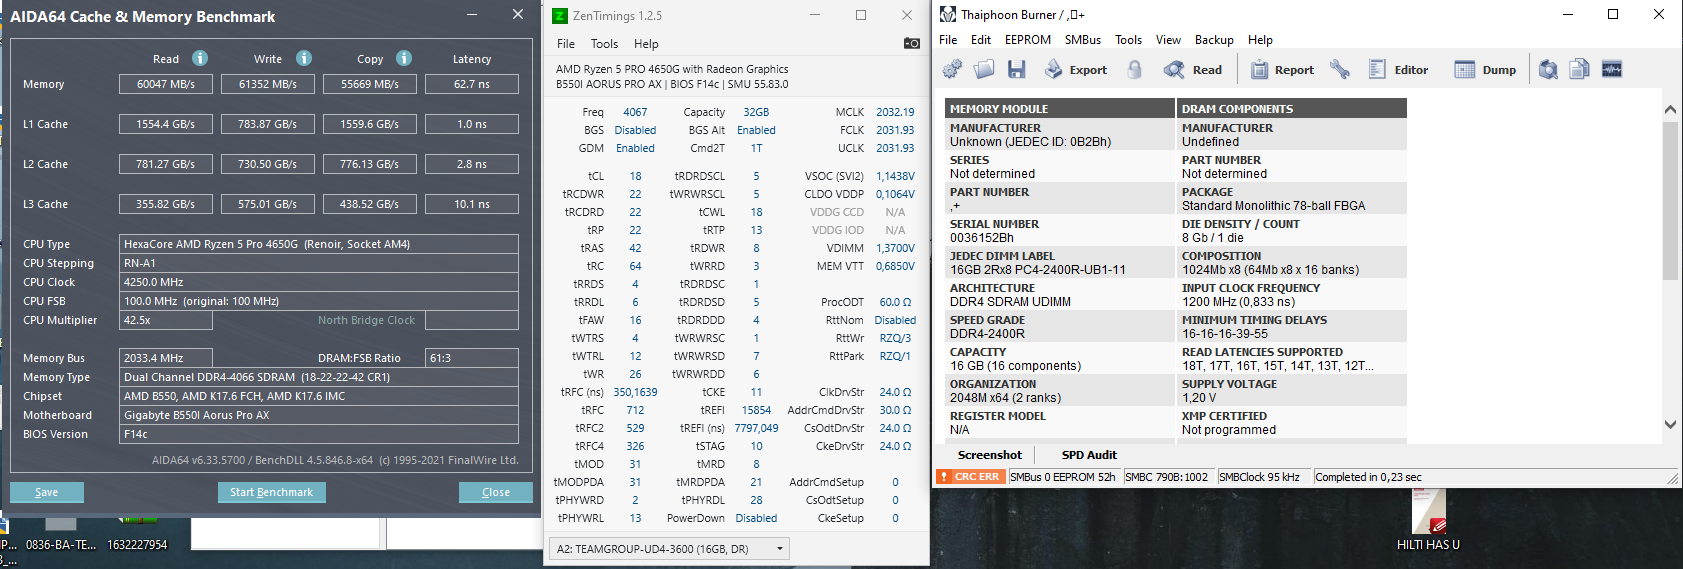Click the padlock icon in Thaiphoon toolbar
This screenshot has height=569, width=1683.
1134,69
